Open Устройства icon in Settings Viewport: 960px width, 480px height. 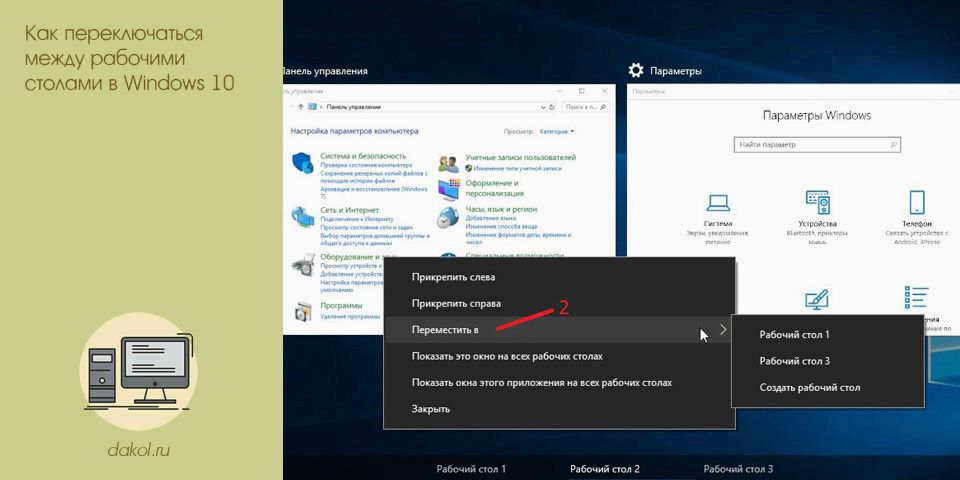(x=817, y=201)
